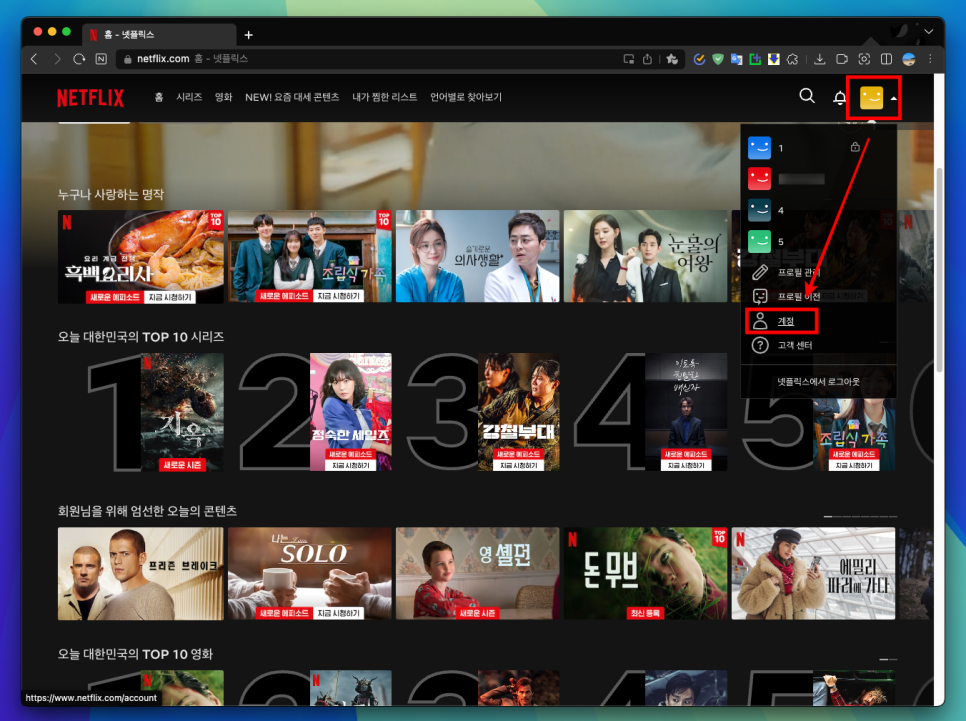Open the 에밀리 파리에 가다 thumbnail
The image size is (966, 721).
(x=813, y=574)
